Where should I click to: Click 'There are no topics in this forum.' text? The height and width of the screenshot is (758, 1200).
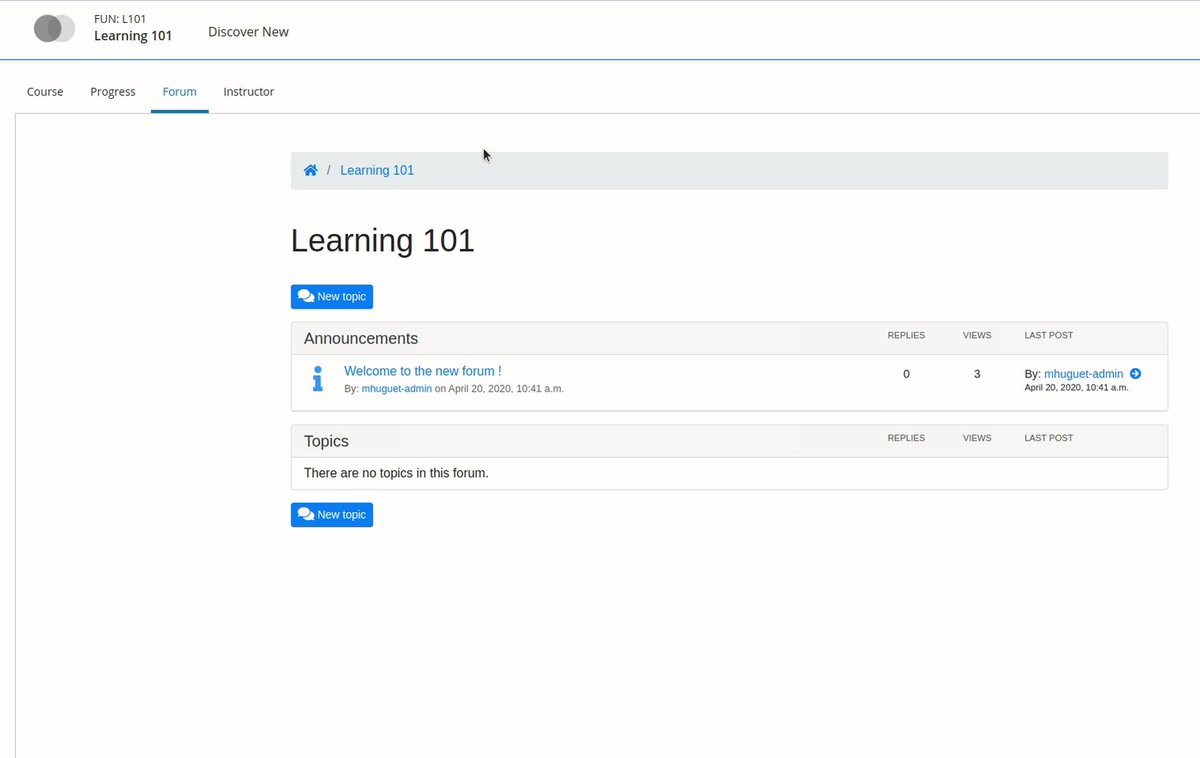(396, 473)
